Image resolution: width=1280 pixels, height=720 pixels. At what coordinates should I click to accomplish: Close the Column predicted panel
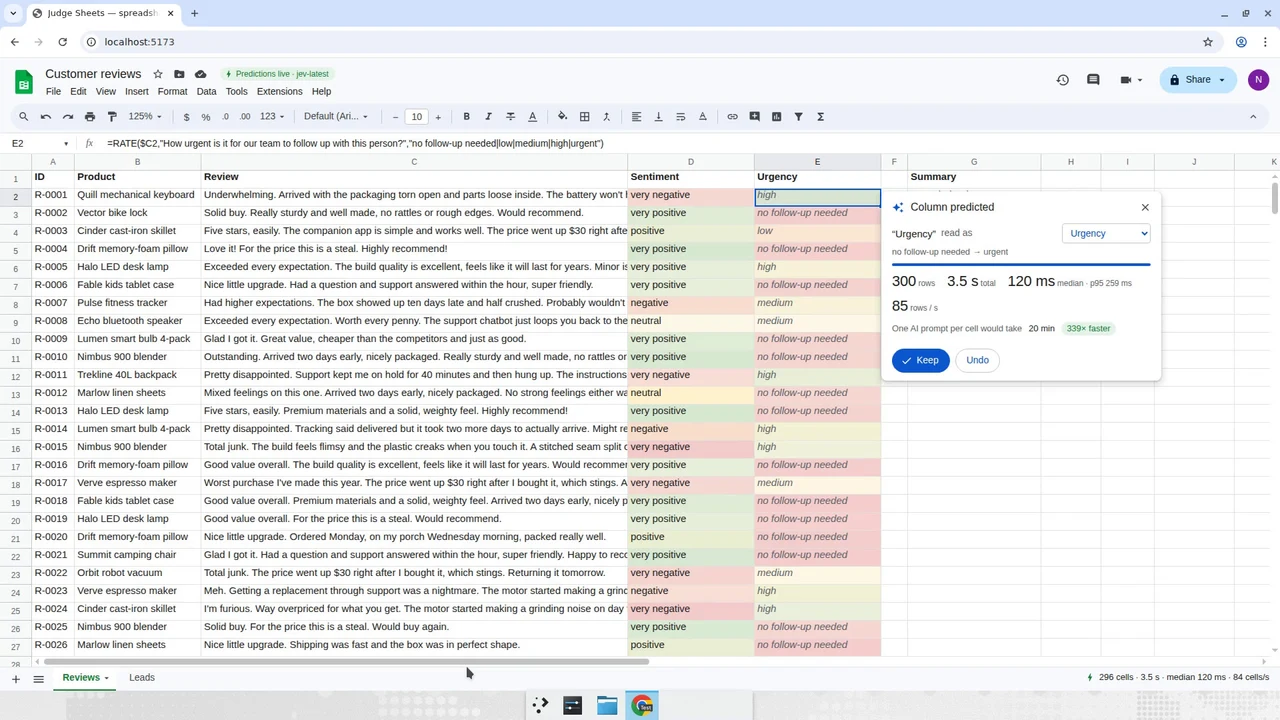(1145, 207)
